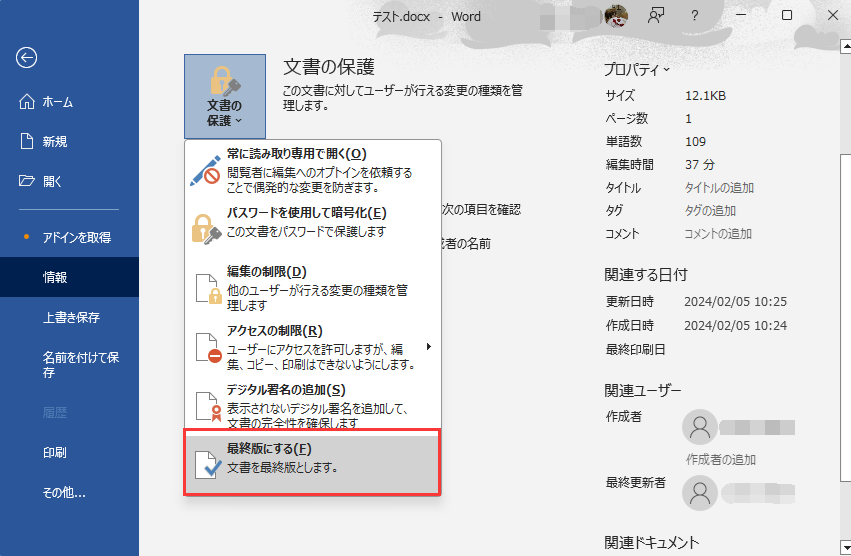Open the 文書の保護 lock button
The width and height of the screenshot is (851, 556).
[x=225, y=97]
